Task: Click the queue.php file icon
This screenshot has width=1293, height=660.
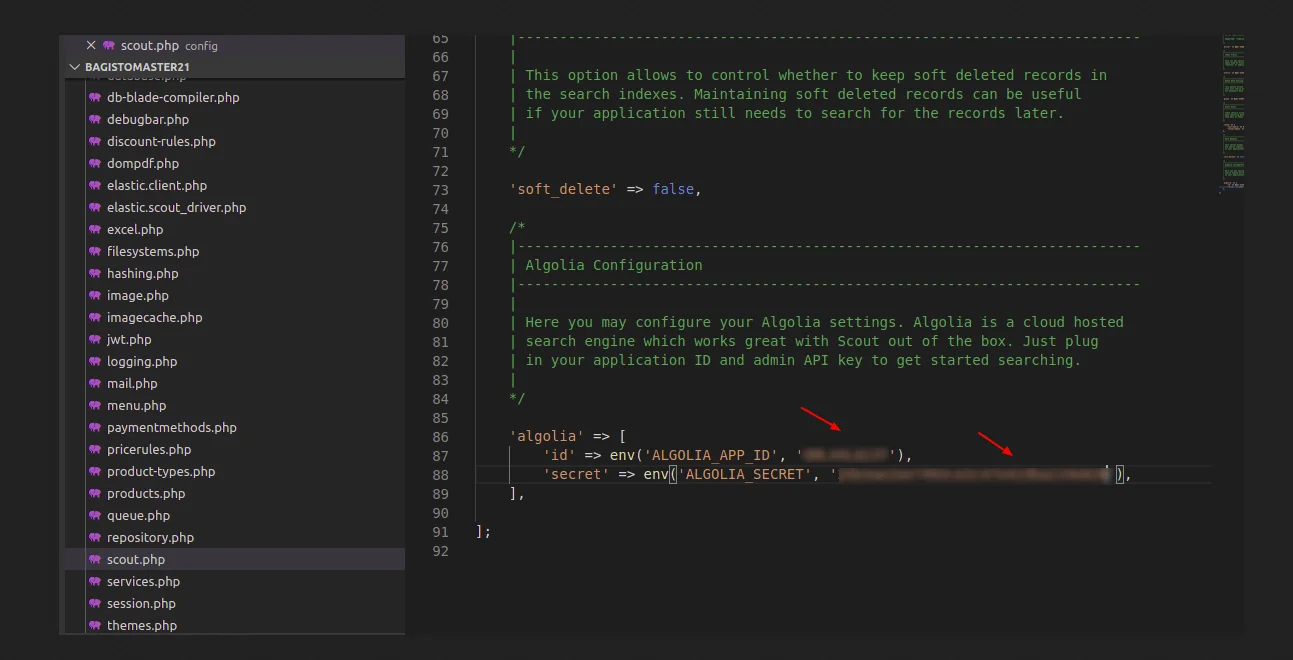Action: coord(96,515)
